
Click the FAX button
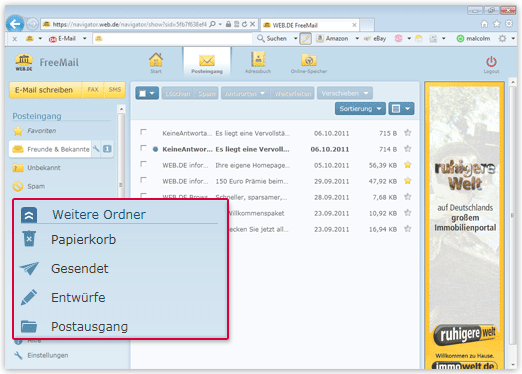(x=93, y=90)
